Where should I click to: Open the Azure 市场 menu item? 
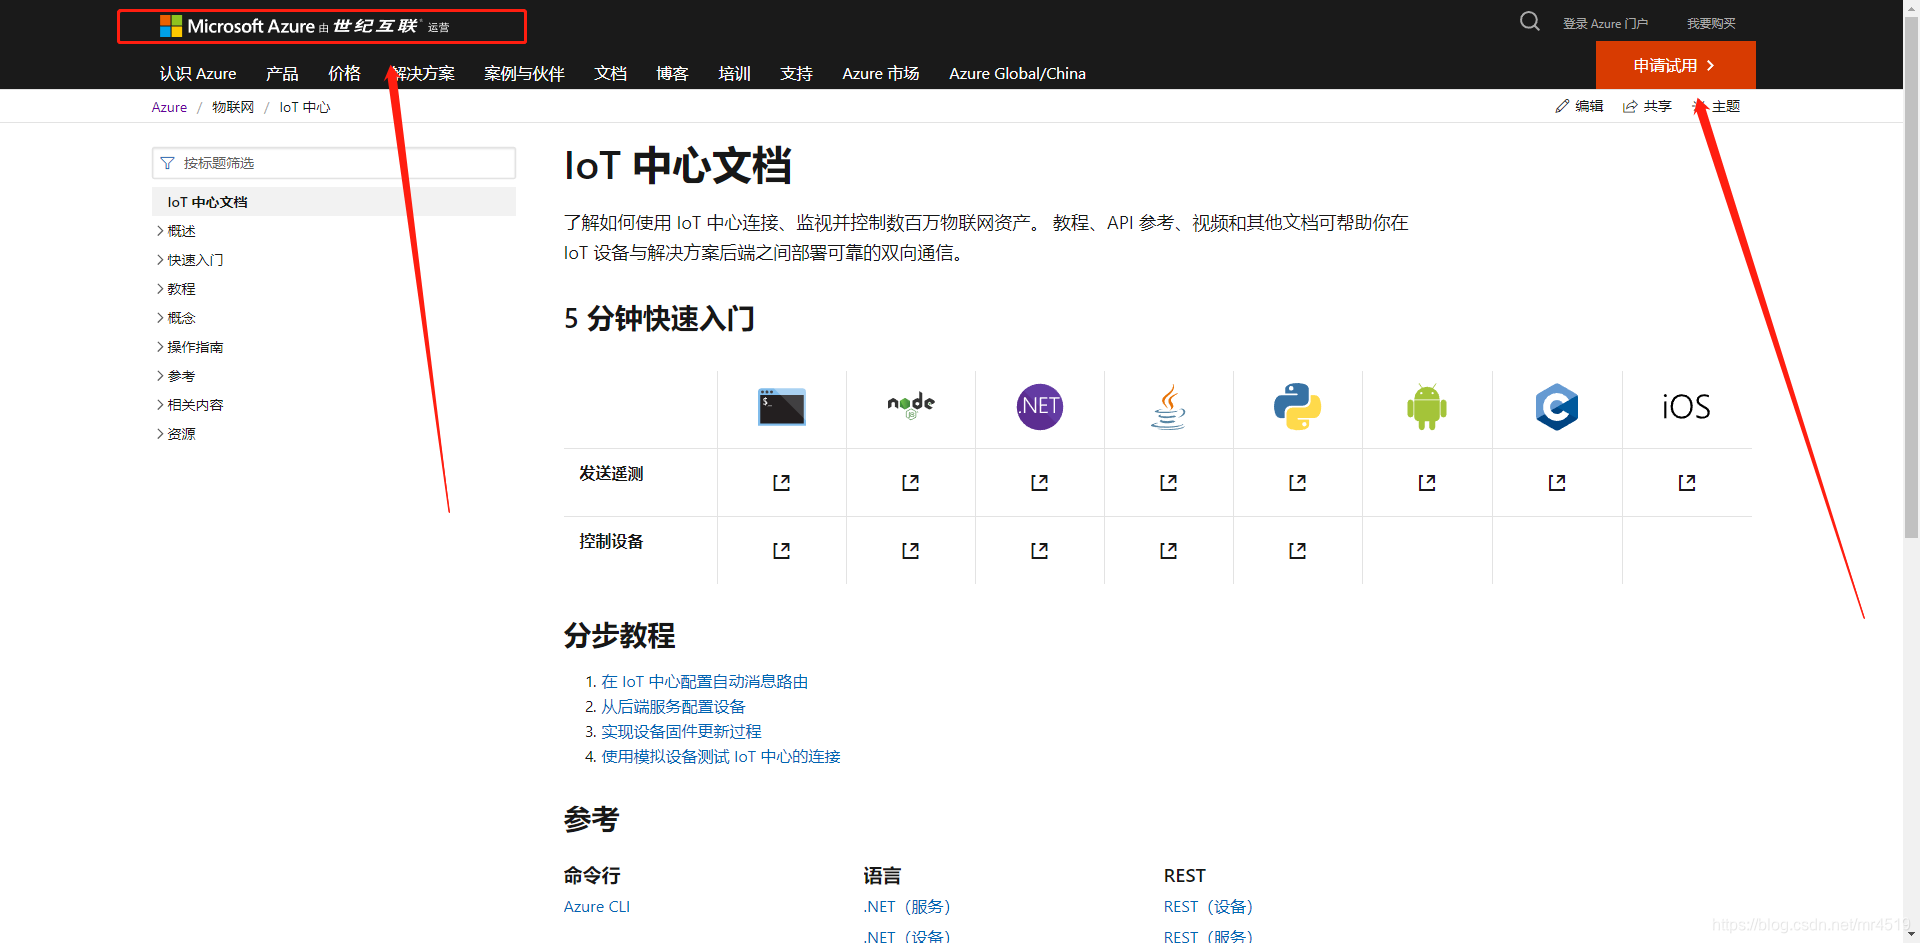point(880,73)
